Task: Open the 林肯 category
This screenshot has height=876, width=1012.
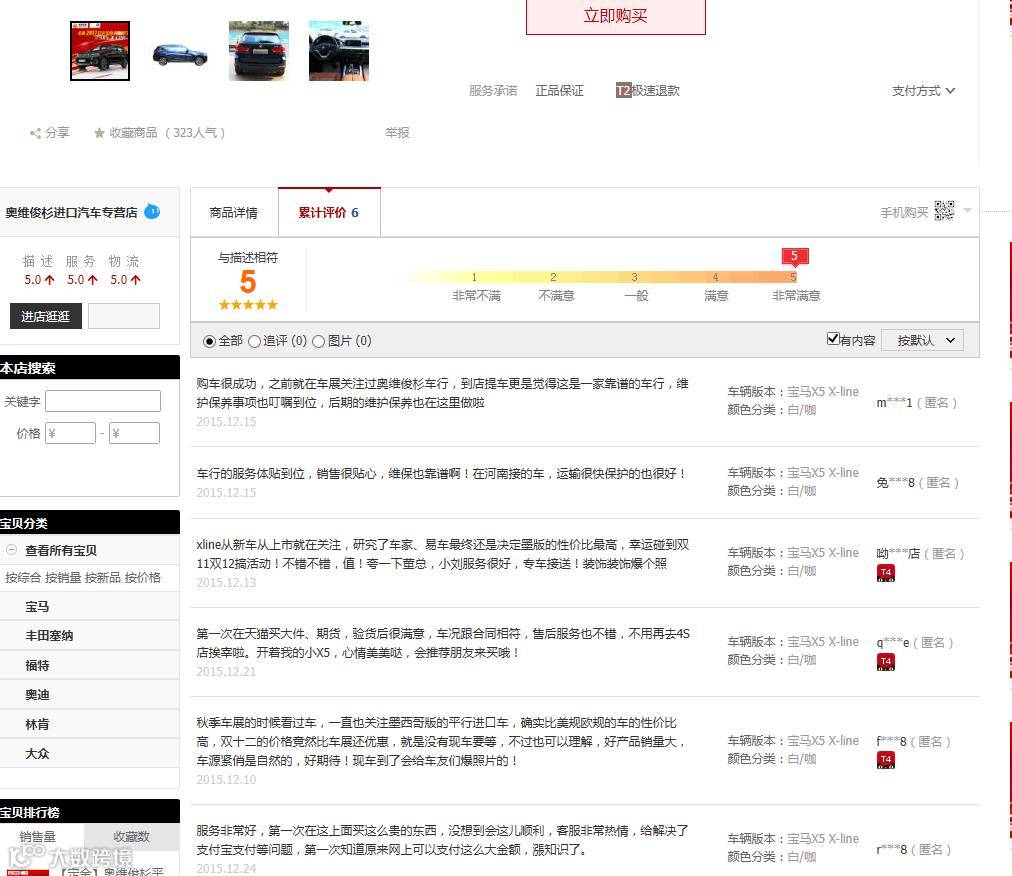Action: point(37,724)
